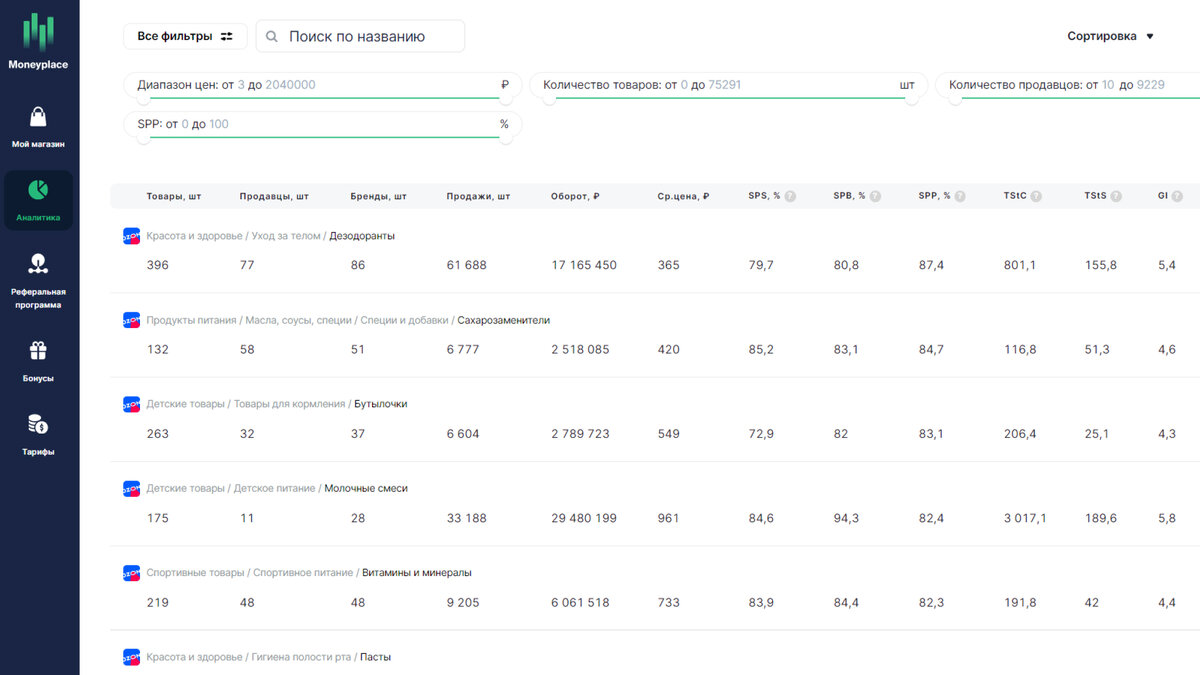Click turnover value 17 165 450
This screenshot has height=675, width=1200.
click(584, 265)
